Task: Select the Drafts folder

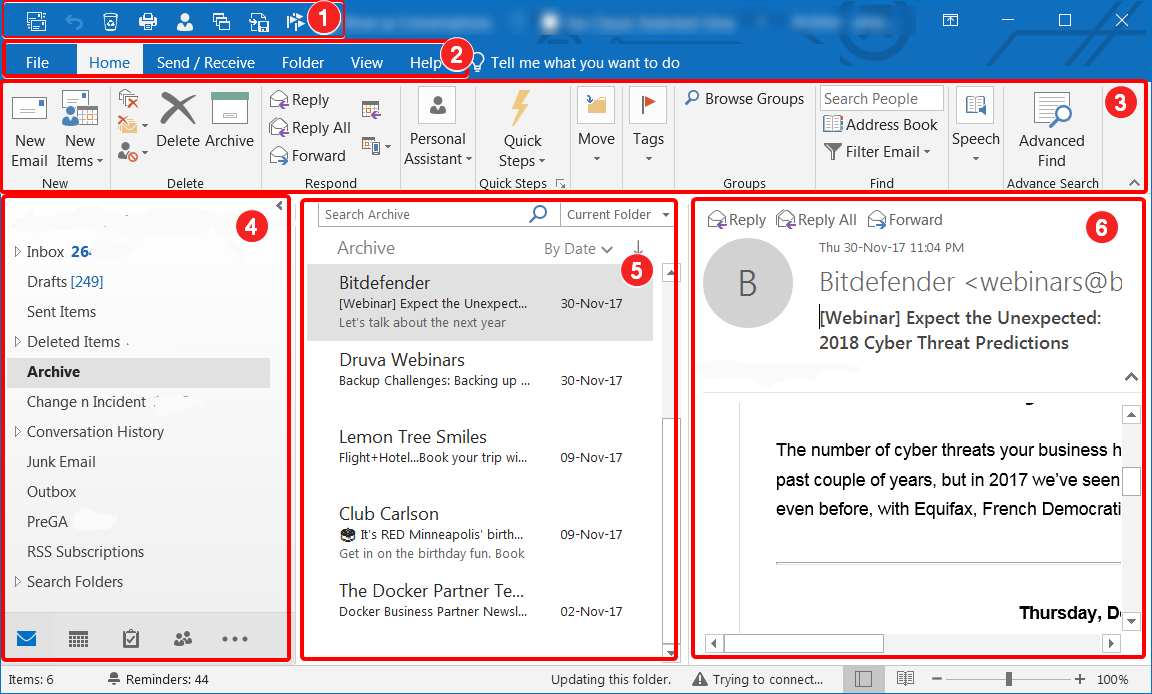Action: [65, 282]
